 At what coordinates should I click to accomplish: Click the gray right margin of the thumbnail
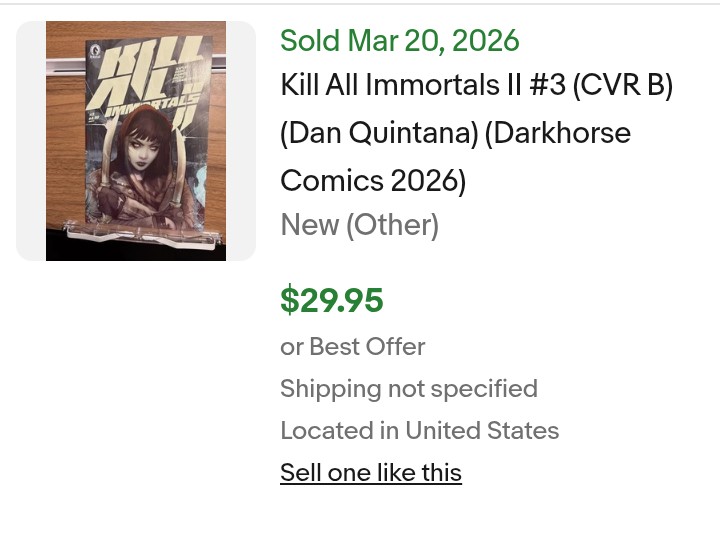click(241, 141)
